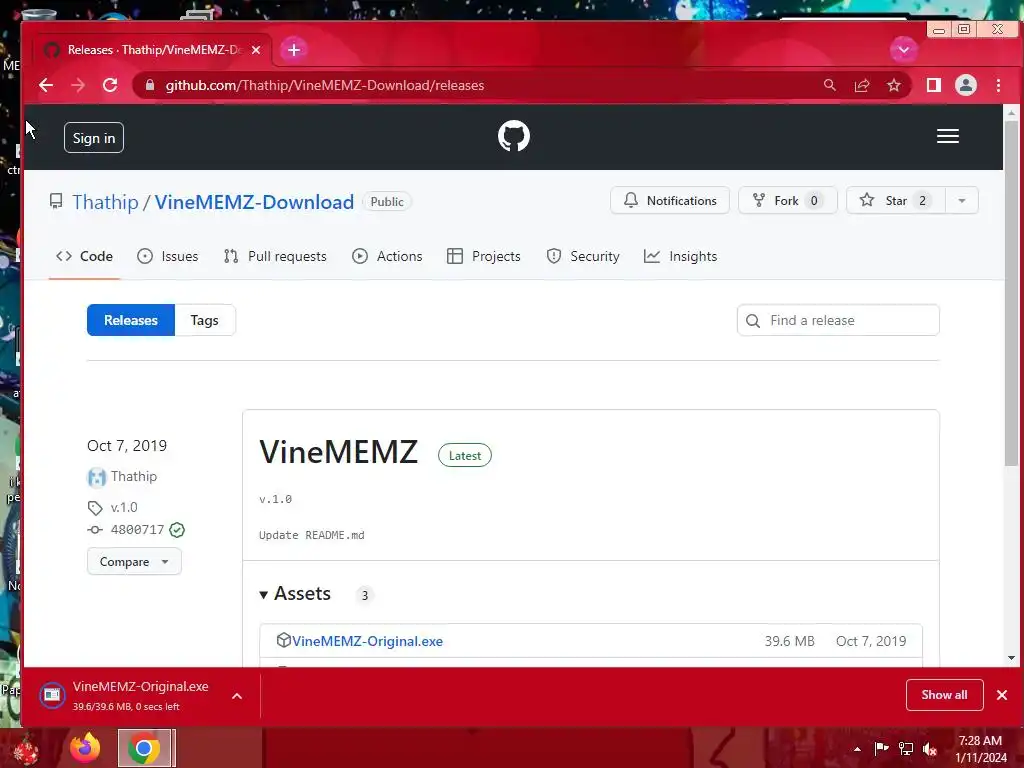Open commit 4800717 link

tap(137, 530)
